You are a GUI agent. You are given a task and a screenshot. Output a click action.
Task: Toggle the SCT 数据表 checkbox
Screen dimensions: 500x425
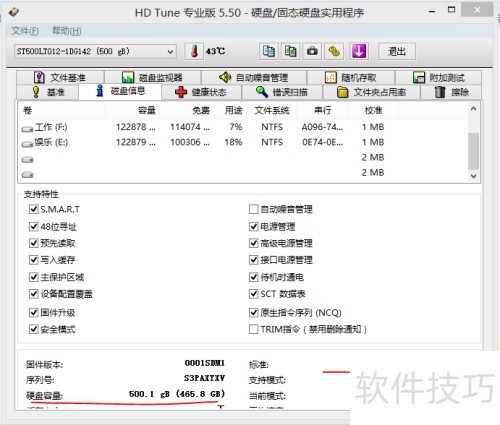click(253, 294)
